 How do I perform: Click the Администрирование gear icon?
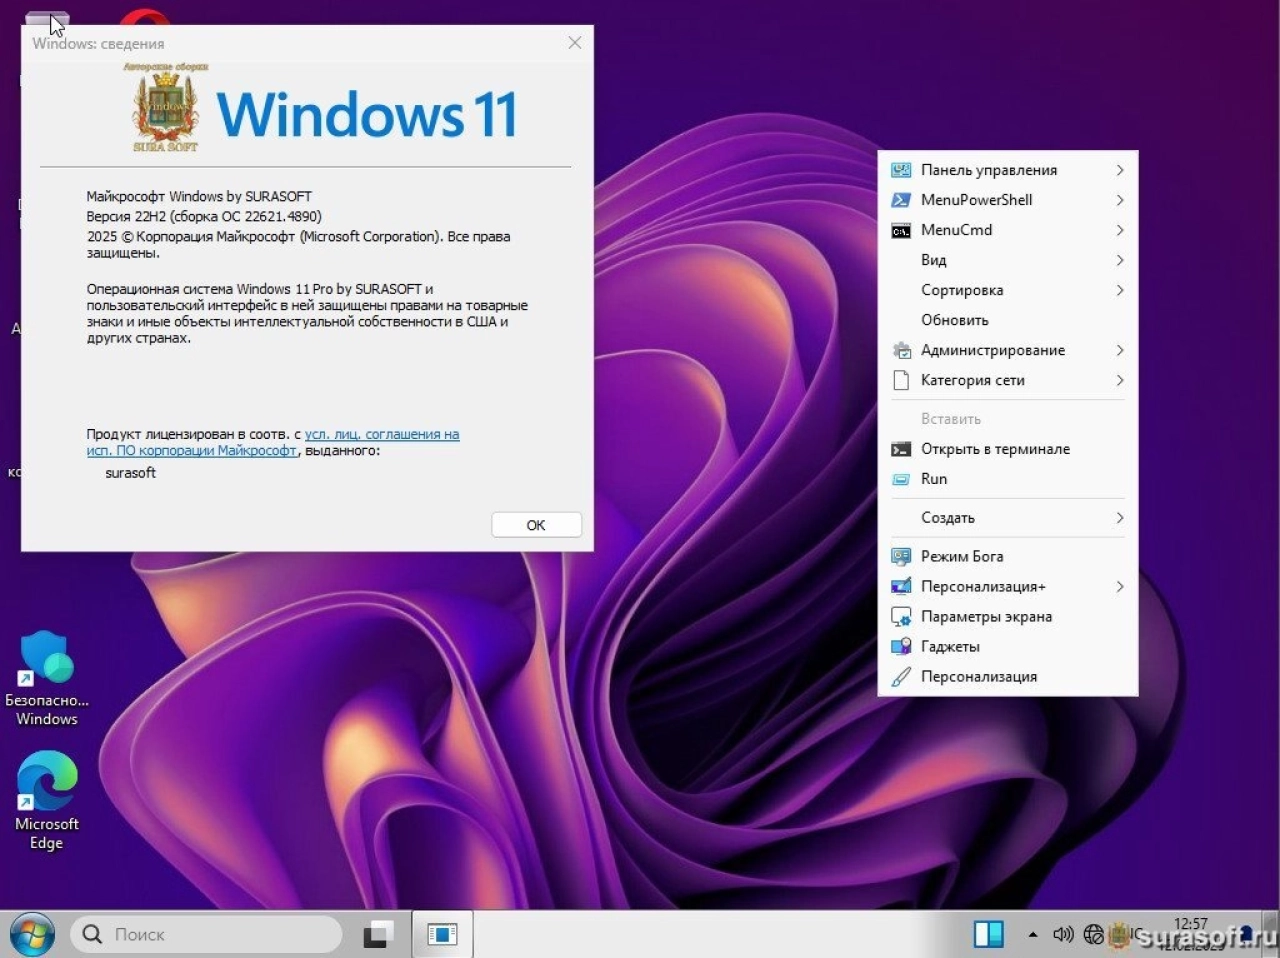point(901,350)
